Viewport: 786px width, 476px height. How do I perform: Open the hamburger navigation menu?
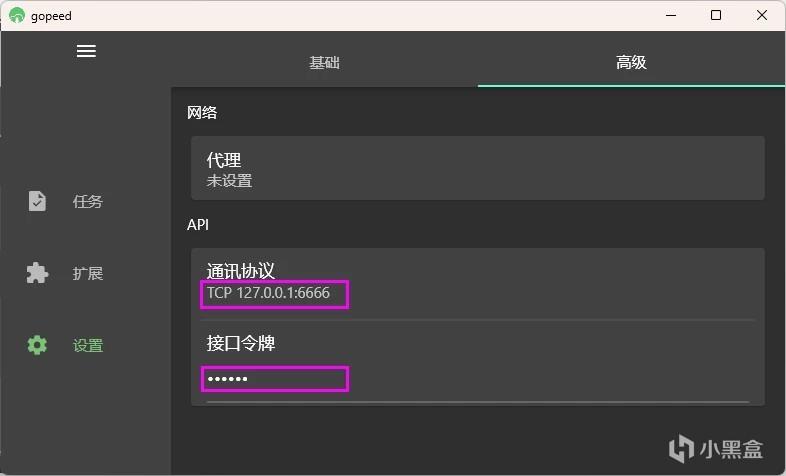[86, 51]
